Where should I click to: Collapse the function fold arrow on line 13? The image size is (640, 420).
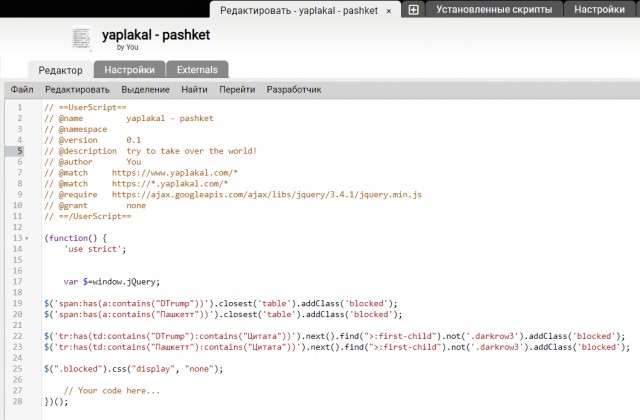pos(27,238)
